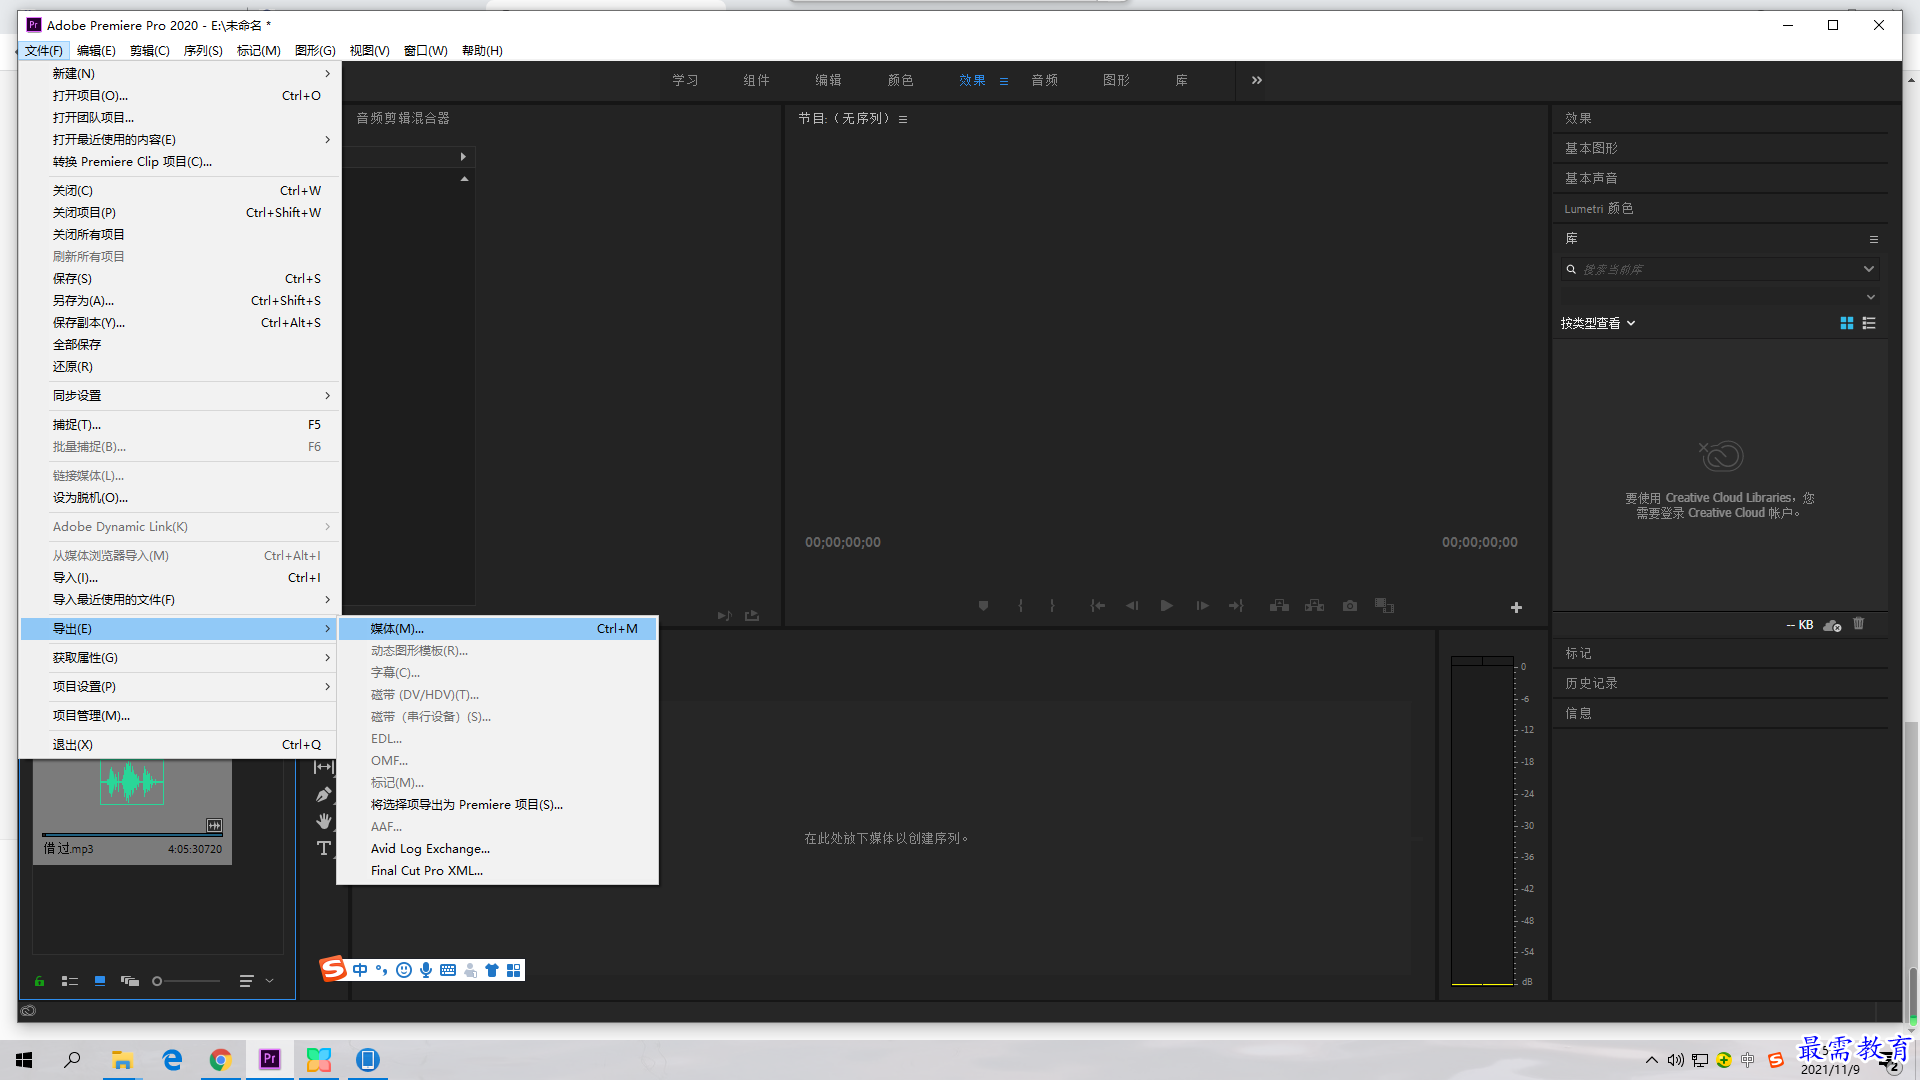Image resolution: width=1920 pixels, height=1080 pixels.
Task: Open Chrome from the Windows taskbar
Action: (220, 1060)
